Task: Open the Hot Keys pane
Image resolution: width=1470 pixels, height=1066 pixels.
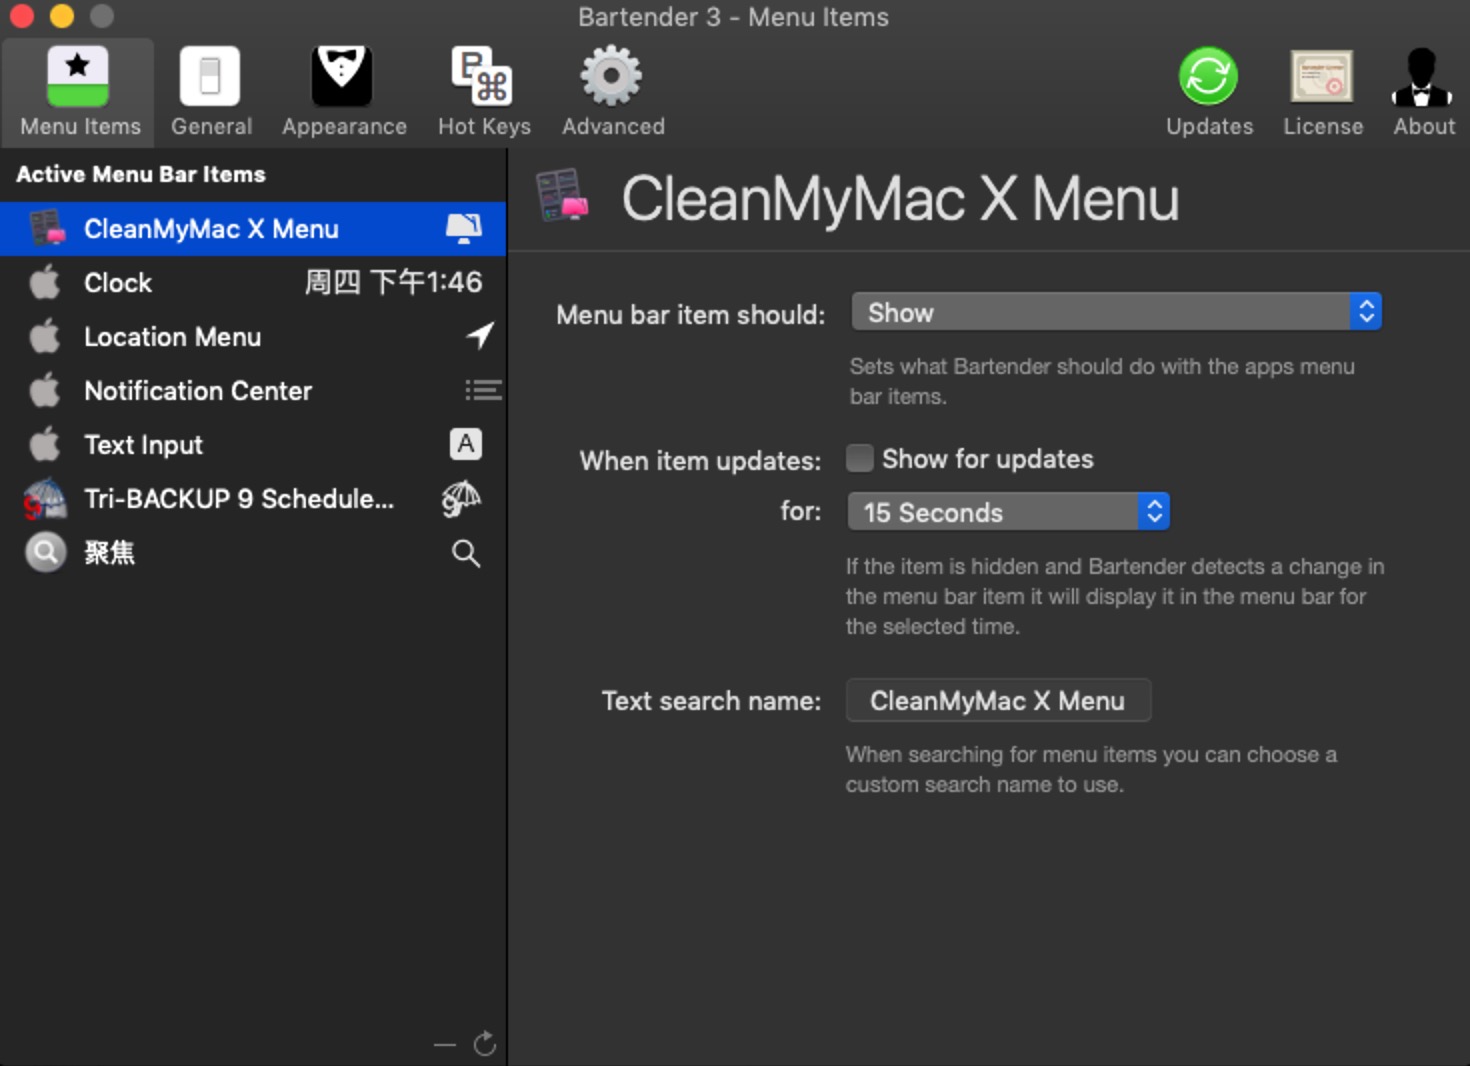Action: 484,92
